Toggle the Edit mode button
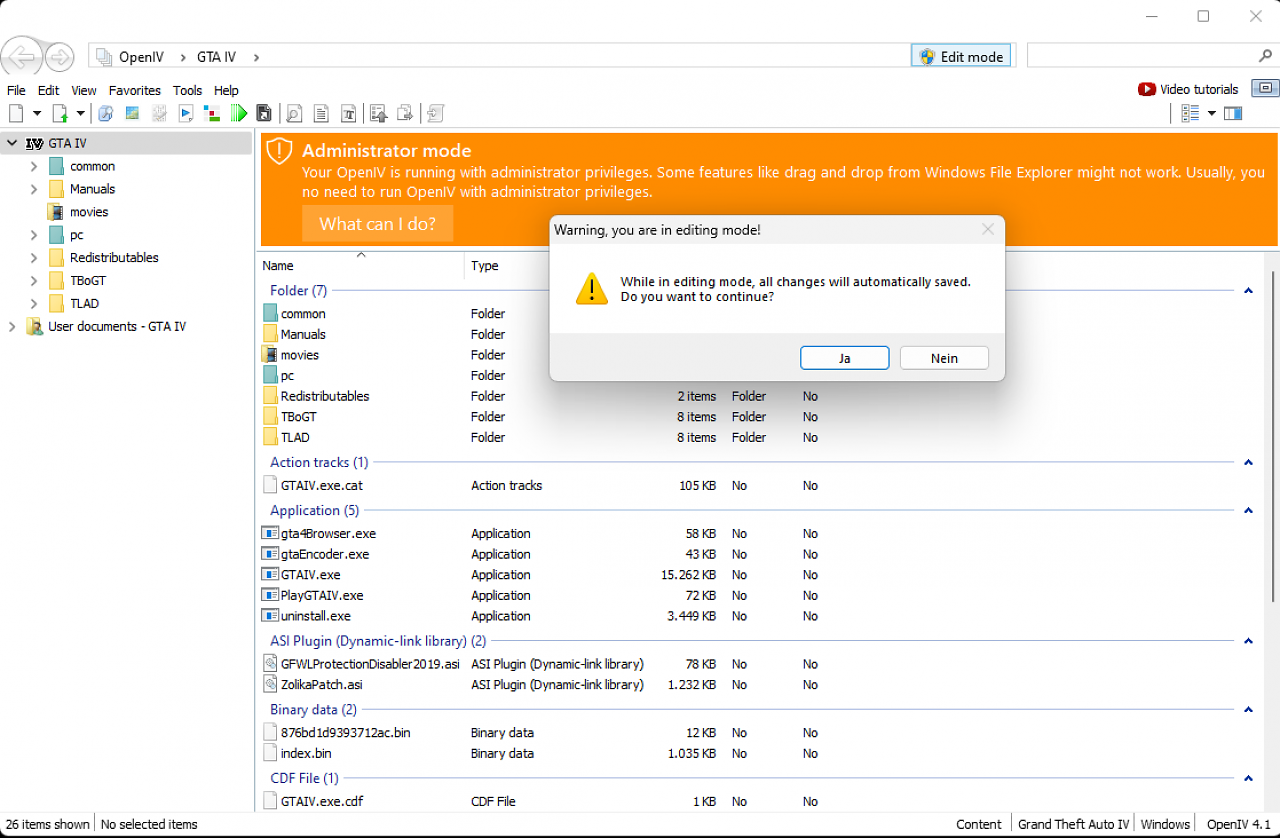1280x838 pixels. 961,56
